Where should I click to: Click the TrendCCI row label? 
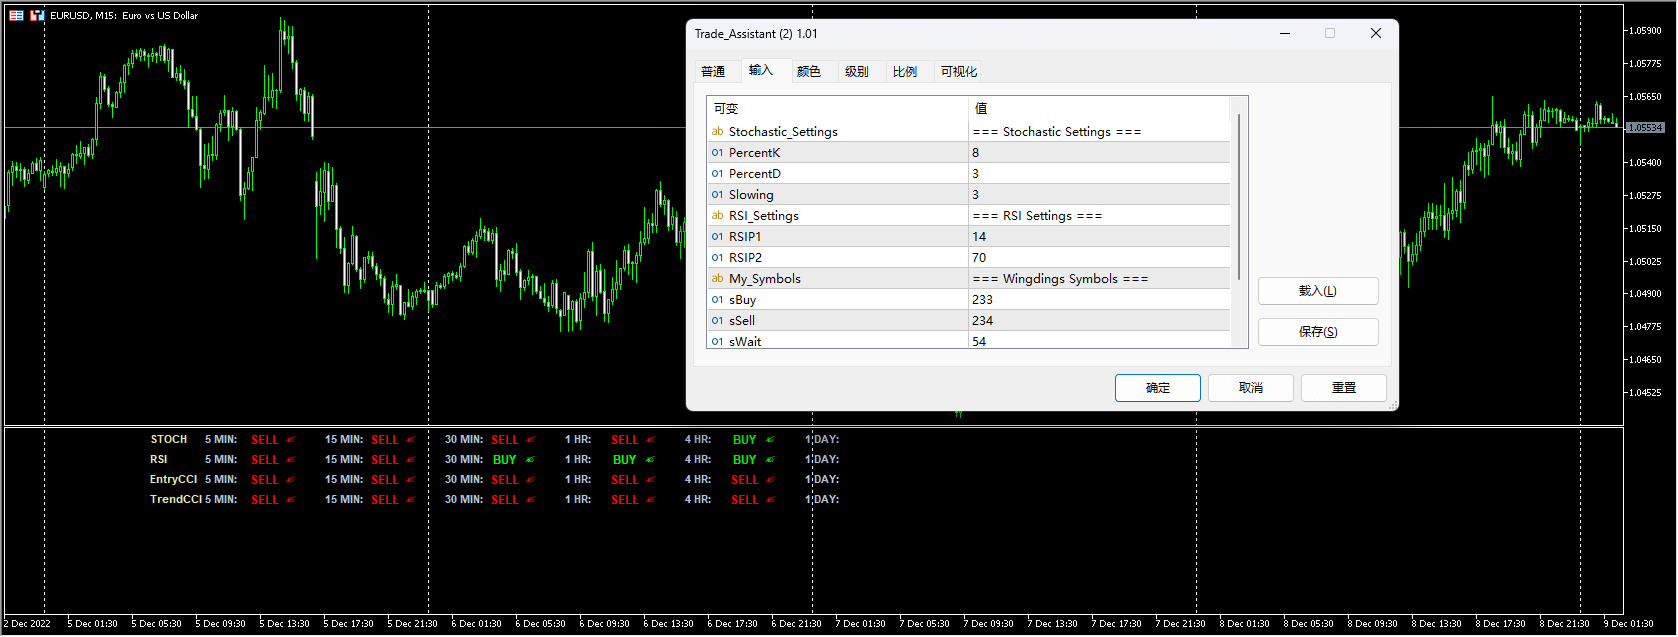pos(176,500)
